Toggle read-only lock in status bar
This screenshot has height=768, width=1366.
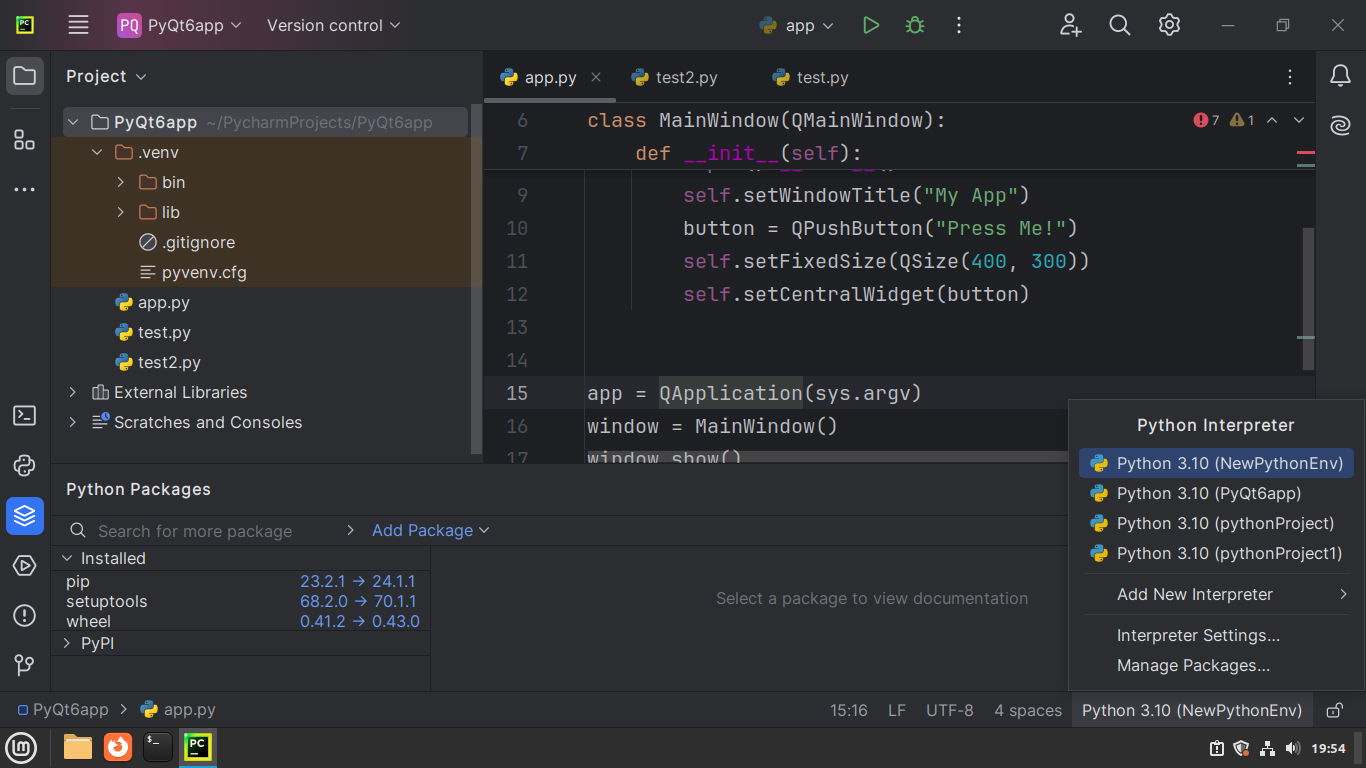point(1334,710)
